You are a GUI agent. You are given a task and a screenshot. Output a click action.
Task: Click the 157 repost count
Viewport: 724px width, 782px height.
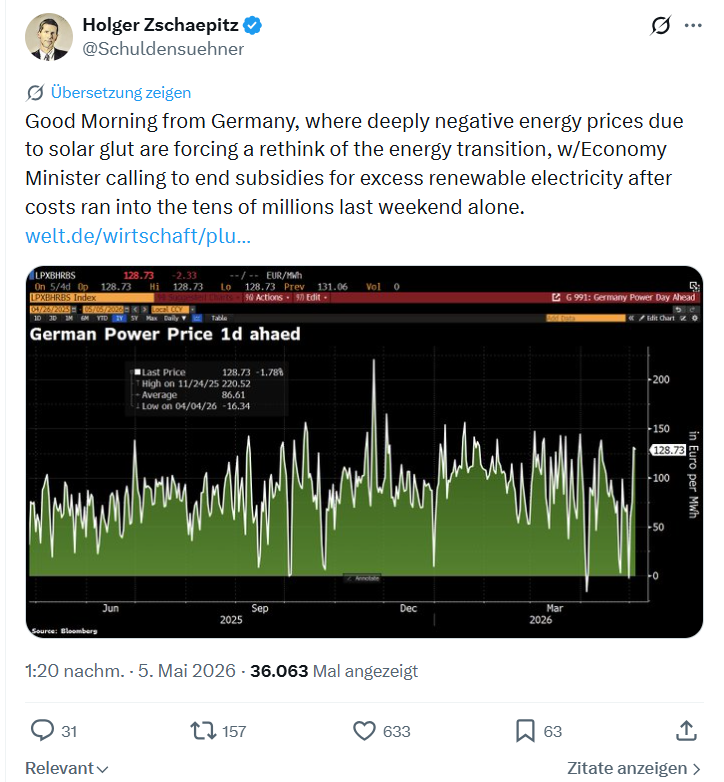point(234,732)
